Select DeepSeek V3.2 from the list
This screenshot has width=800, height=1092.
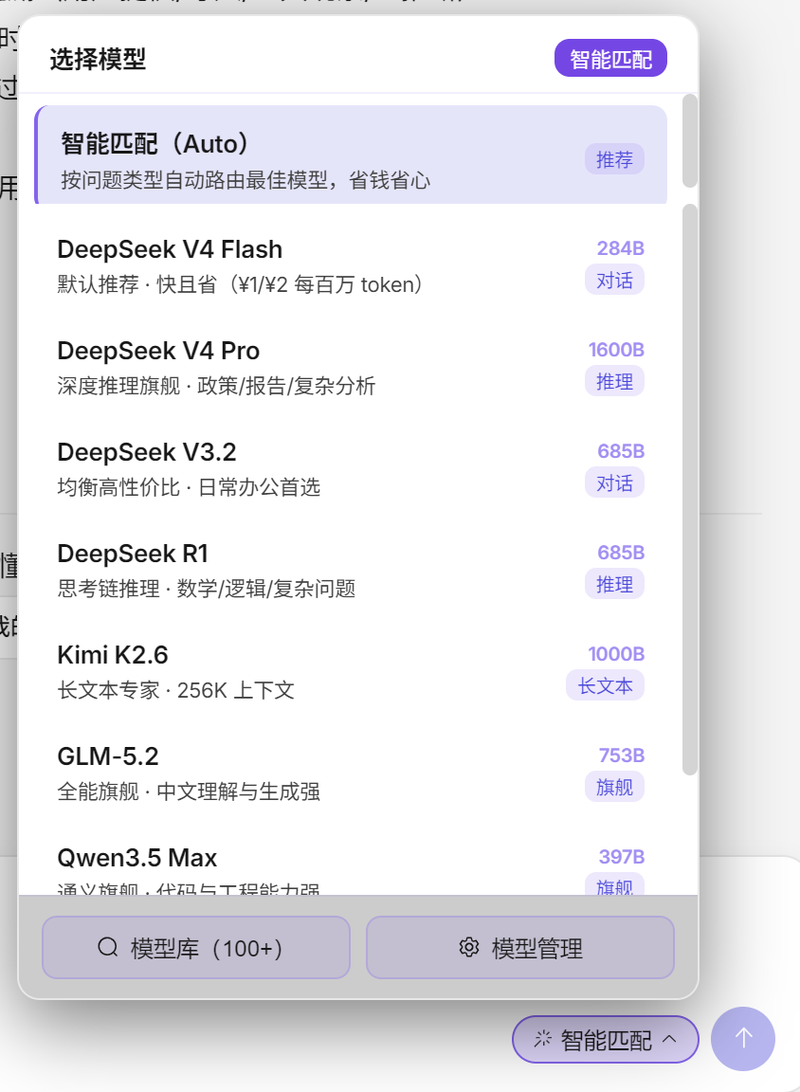point(351,469)
